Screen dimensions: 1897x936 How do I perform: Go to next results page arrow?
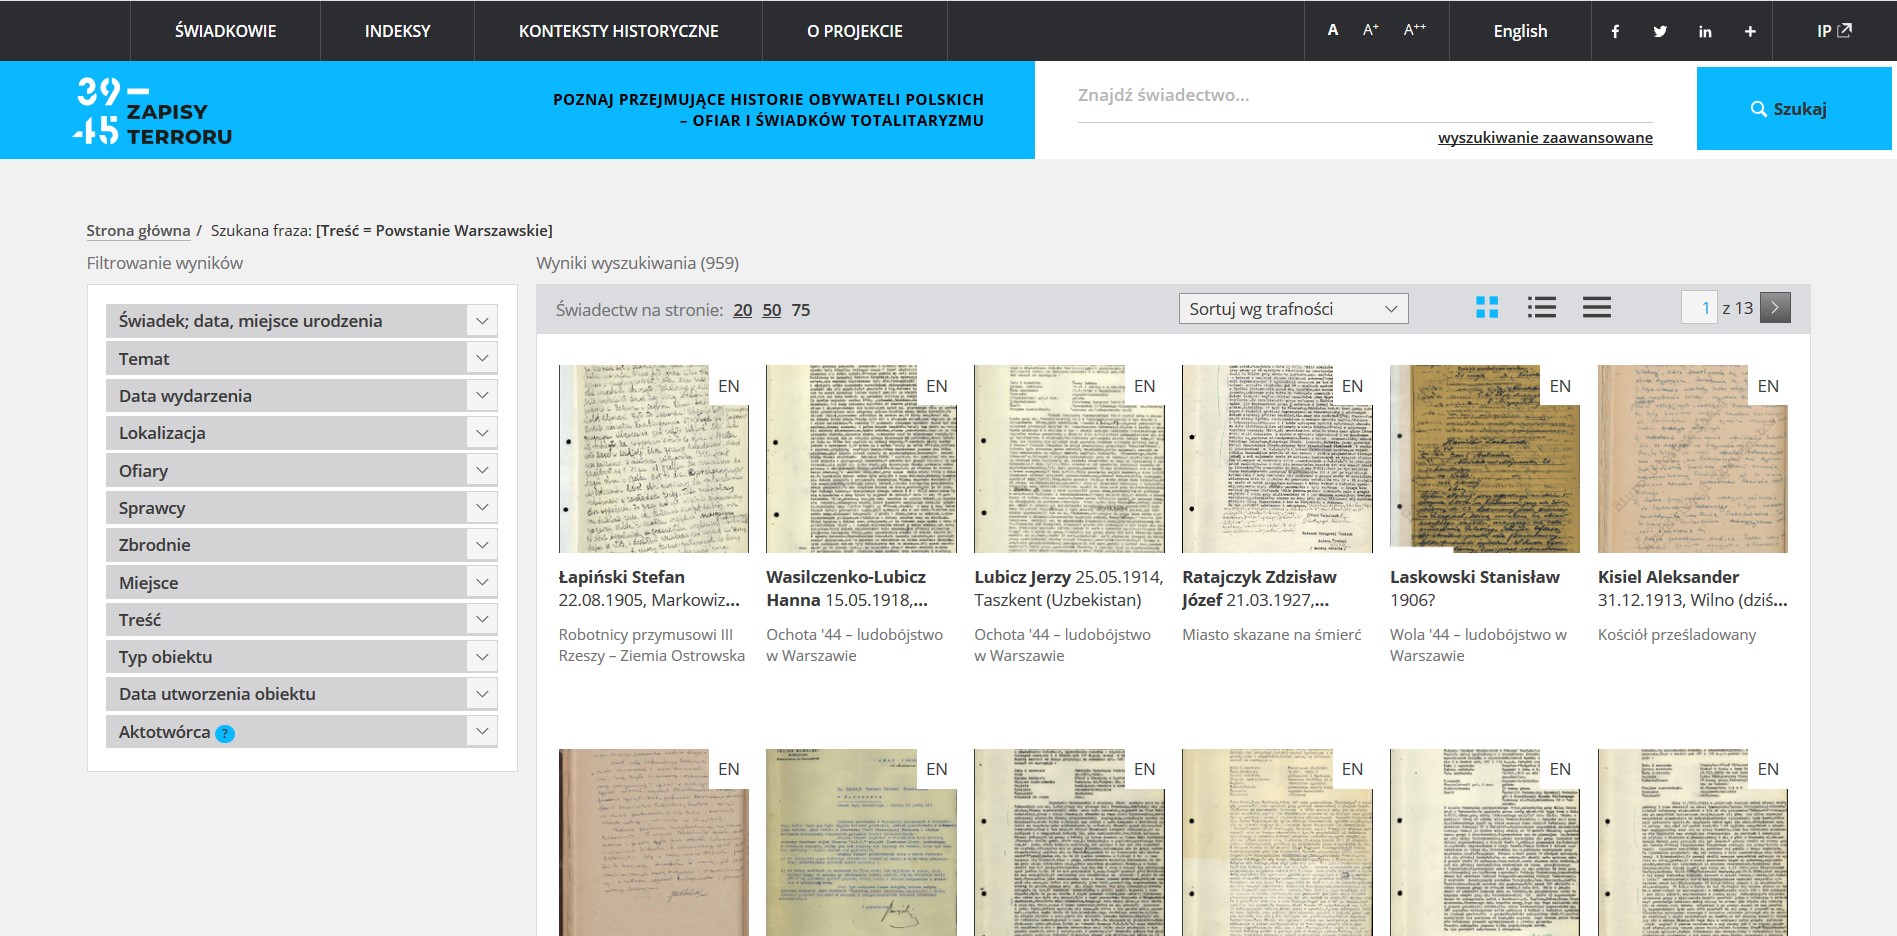[x=1775, y=308]
